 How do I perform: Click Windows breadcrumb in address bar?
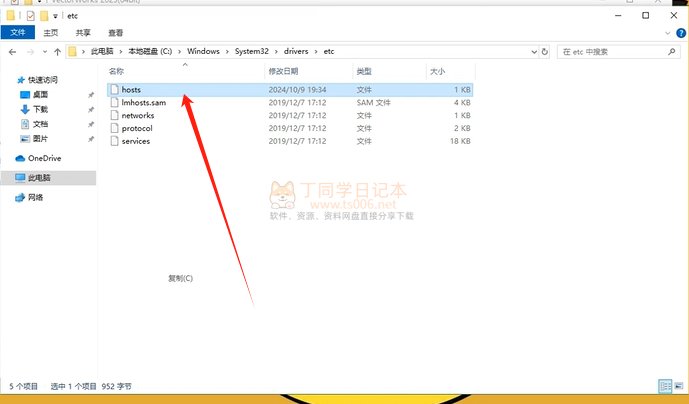tap(203, 51)
